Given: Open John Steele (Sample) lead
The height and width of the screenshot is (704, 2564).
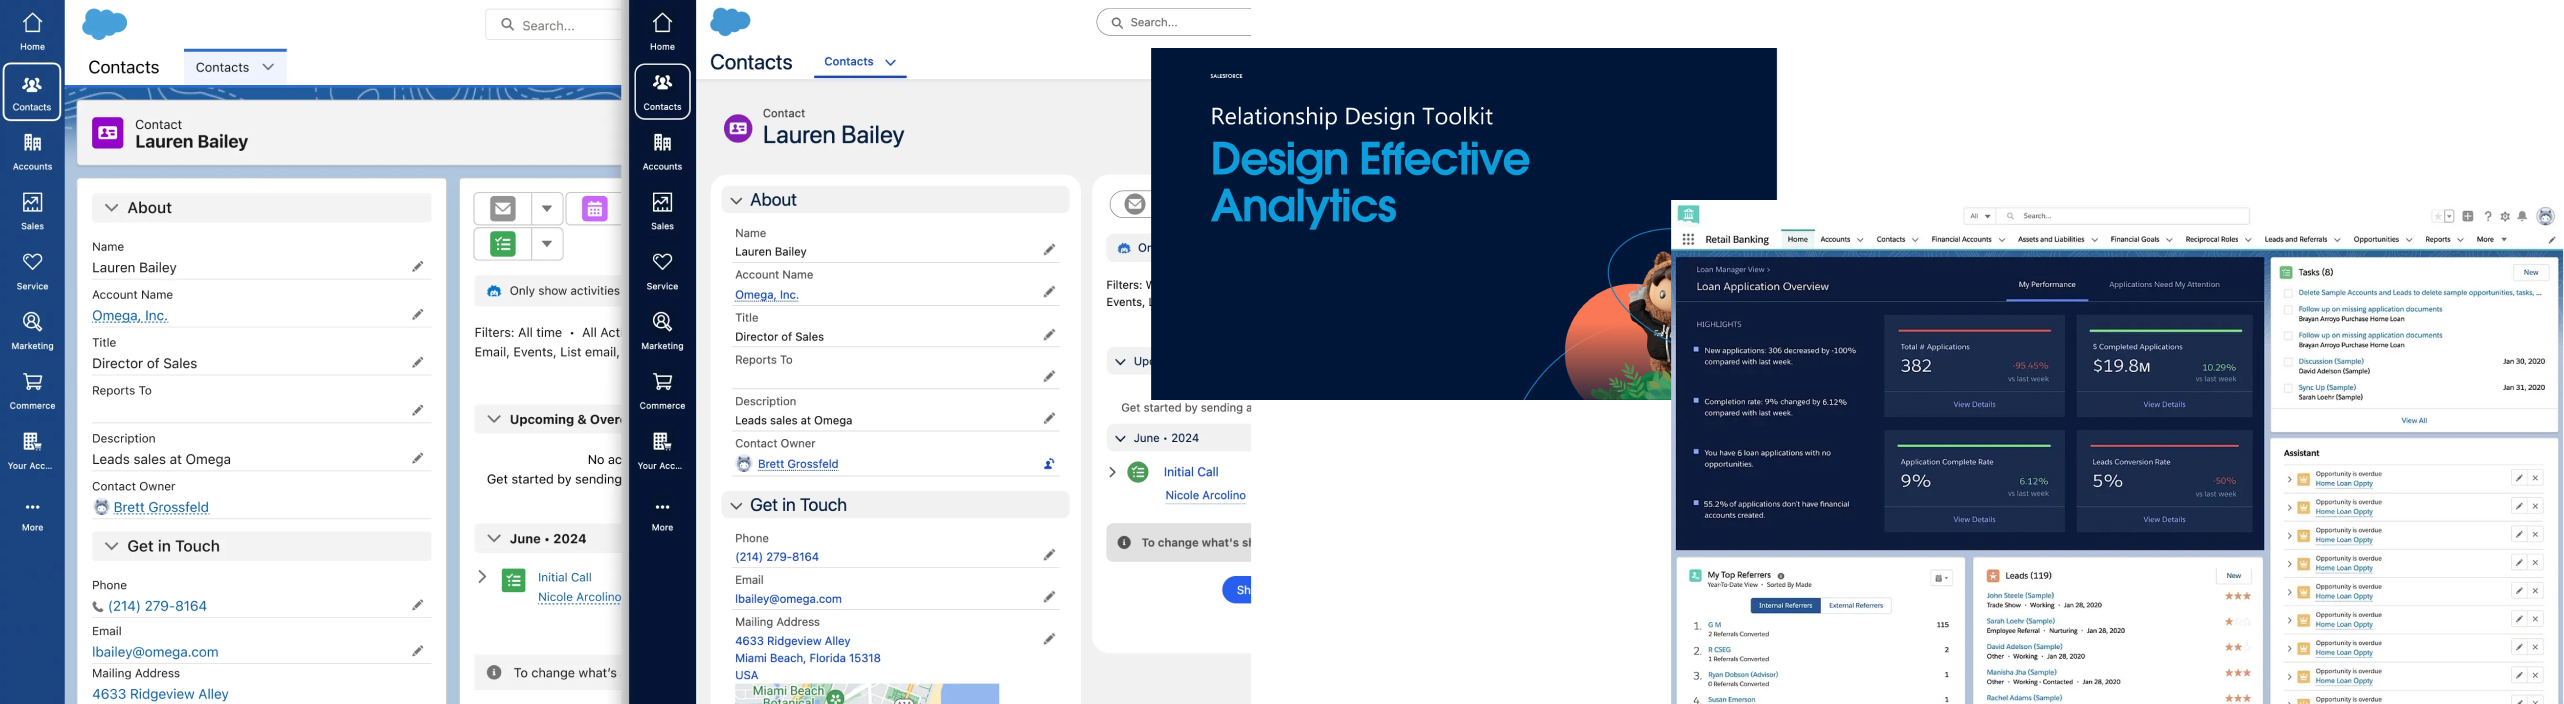Looking at the screenshot, I should click(x=2020, y=595).
